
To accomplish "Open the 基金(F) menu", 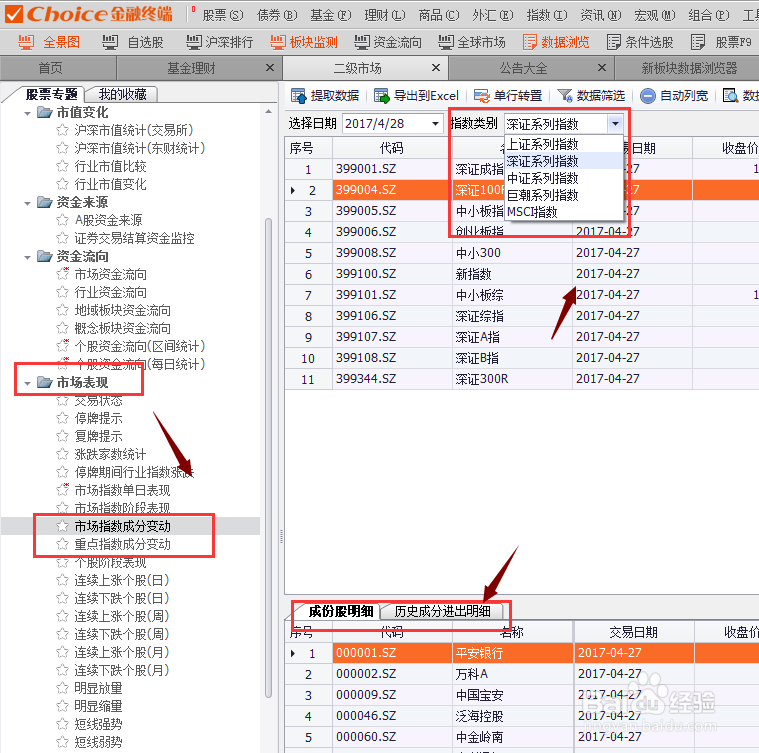I will [331, 15].
